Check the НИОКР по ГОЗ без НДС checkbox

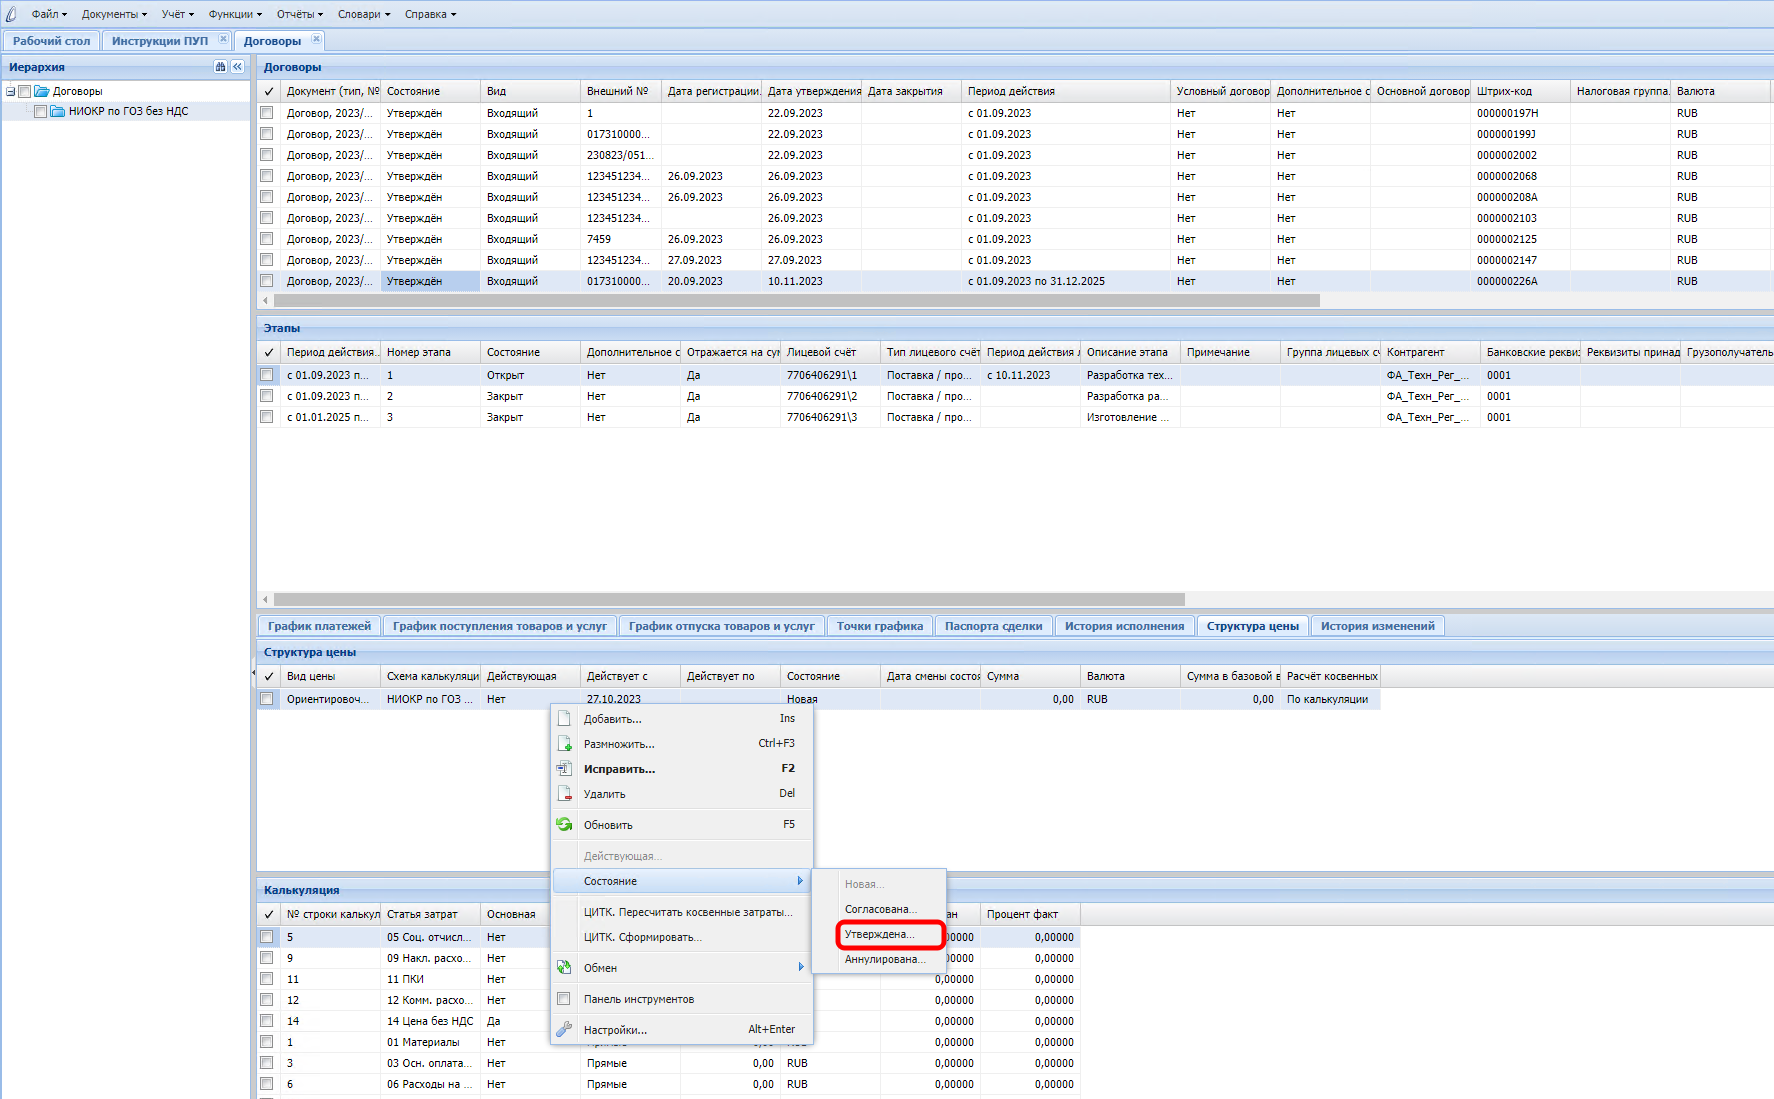(41, 112)
